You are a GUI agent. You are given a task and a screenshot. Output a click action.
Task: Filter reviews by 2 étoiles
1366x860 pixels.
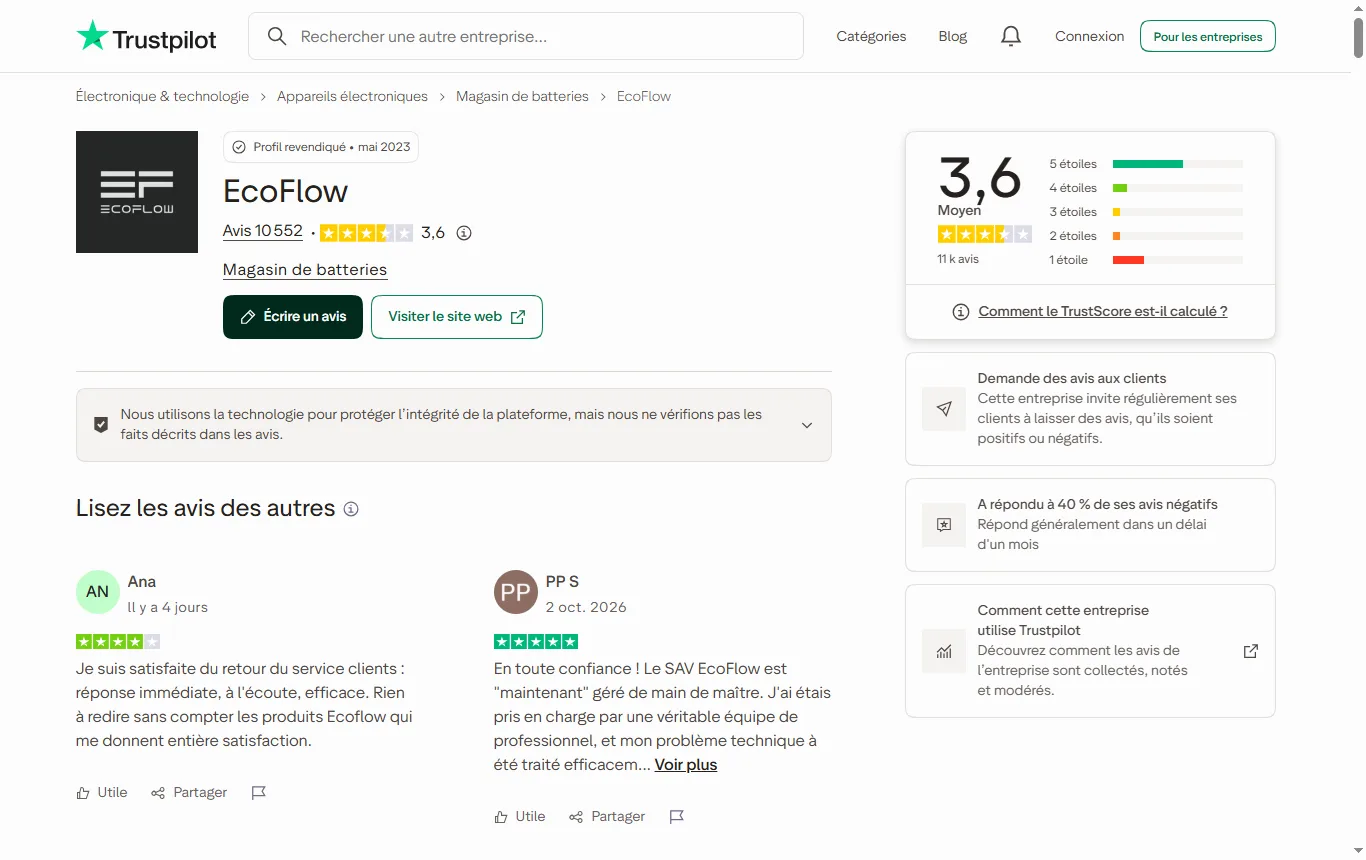(1146, 236)
